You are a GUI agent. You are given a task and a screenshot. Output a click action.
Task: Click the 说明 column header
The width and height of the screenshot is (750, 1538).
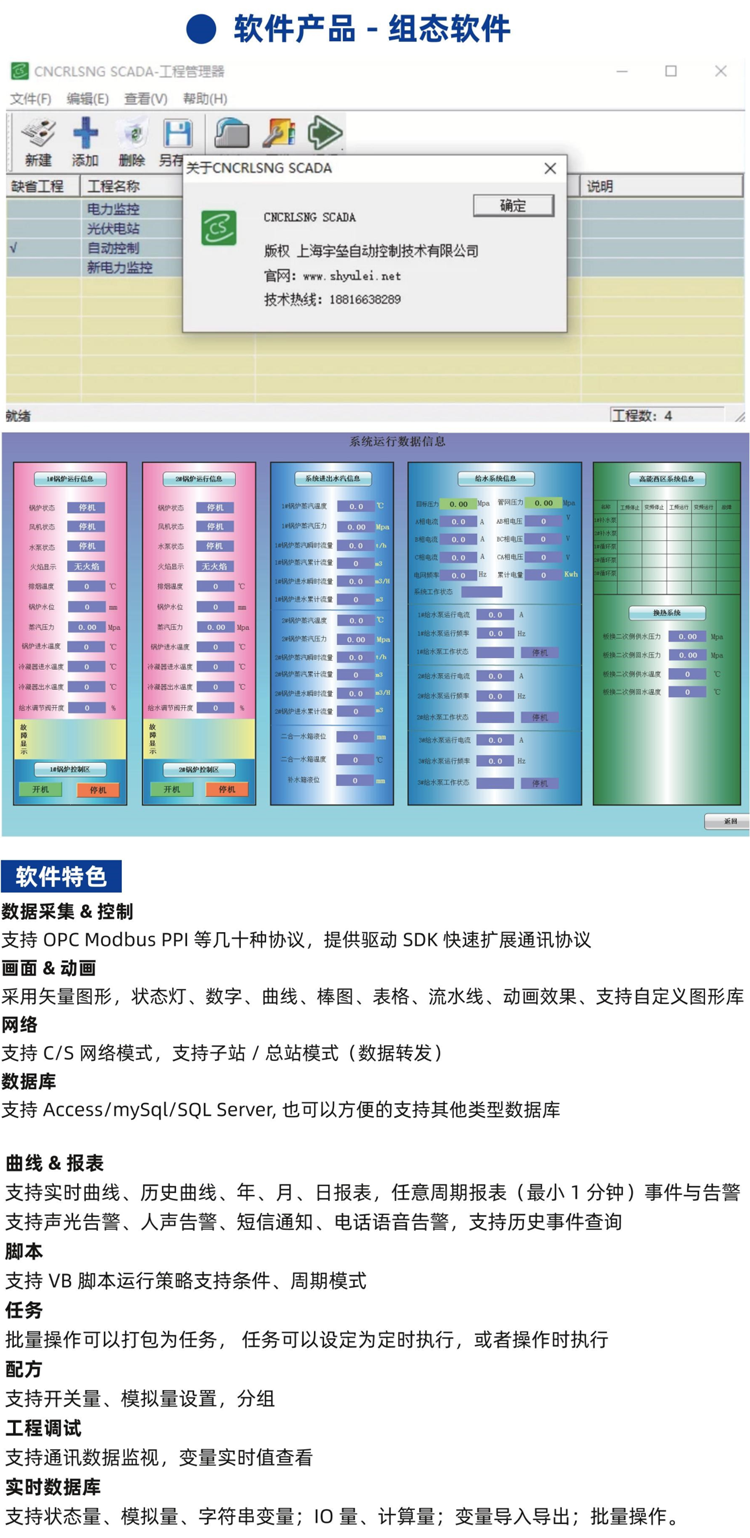coord(663,186)
